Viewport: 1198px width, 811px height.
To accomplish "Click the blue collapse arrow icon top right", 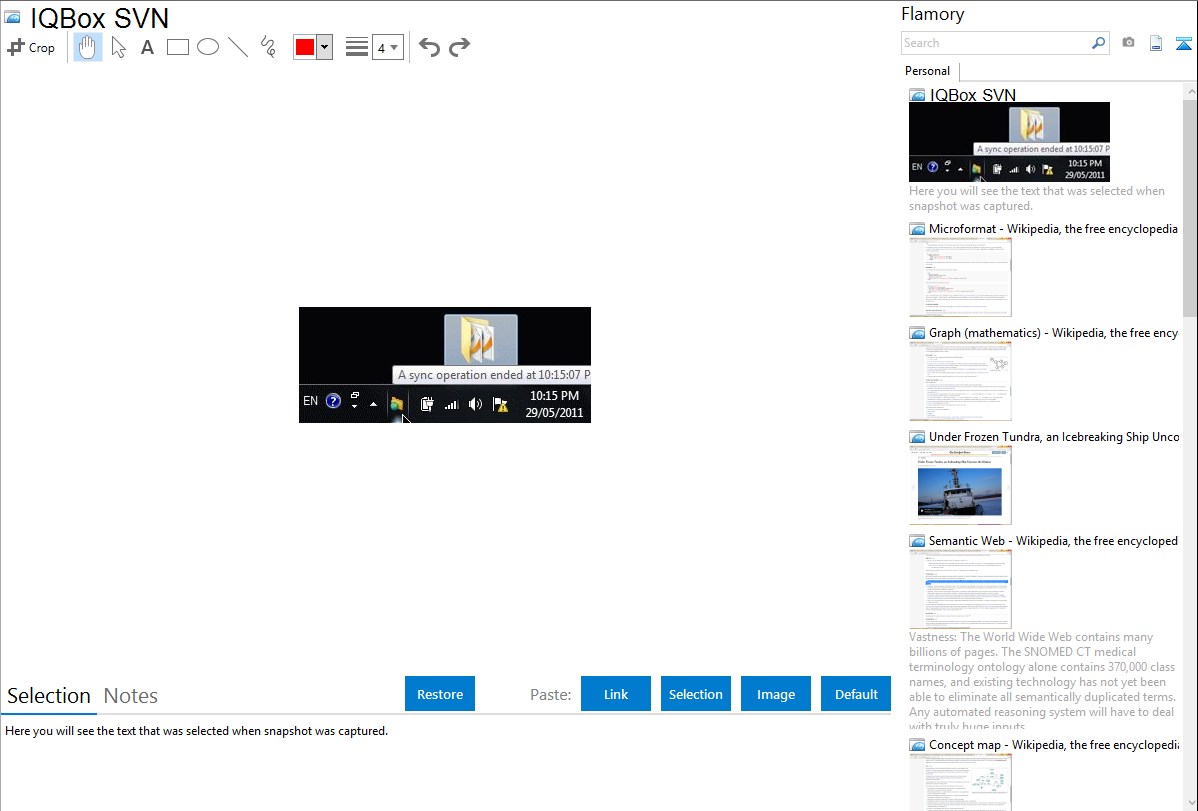I will [1183, 43].
